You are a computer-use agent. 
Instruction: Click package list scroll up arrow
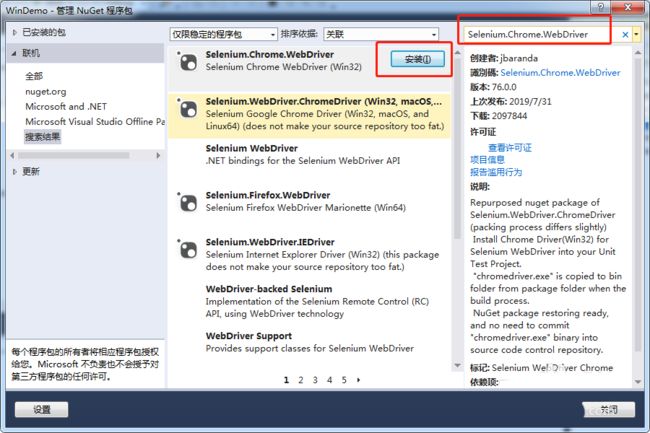click(458, 53)
